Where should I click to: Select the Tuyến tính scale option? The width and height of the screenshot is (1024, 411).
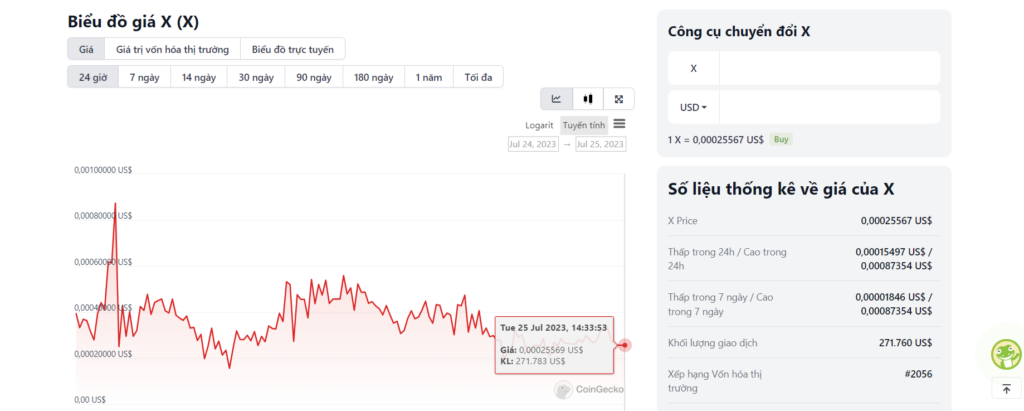(x=583, y=125)
